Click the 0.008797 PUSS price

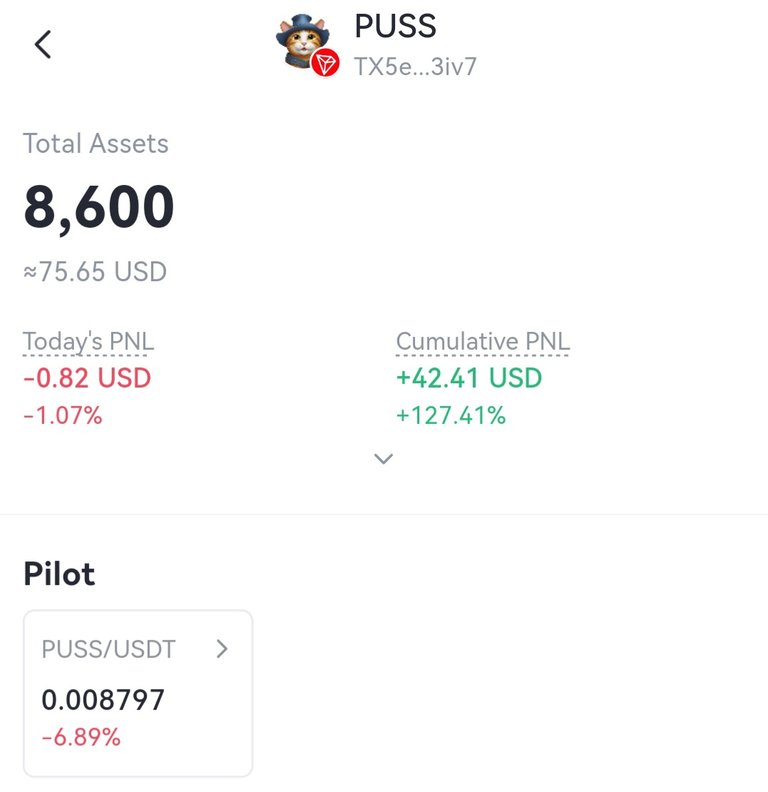click(x=103, y=700)
